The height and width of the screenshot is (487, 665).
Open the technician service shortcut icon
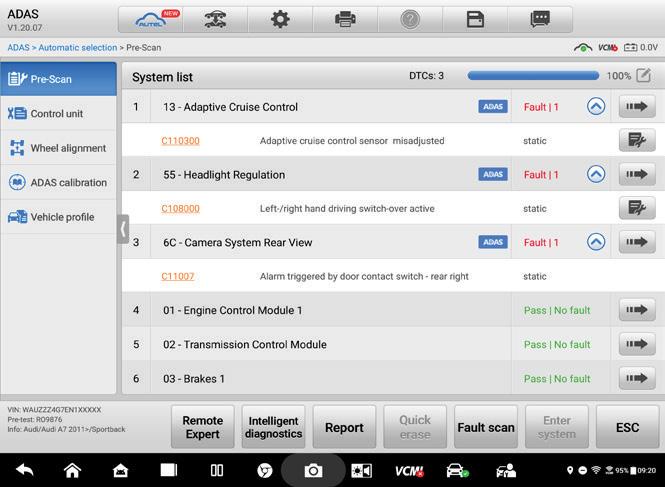click(506, 470)
